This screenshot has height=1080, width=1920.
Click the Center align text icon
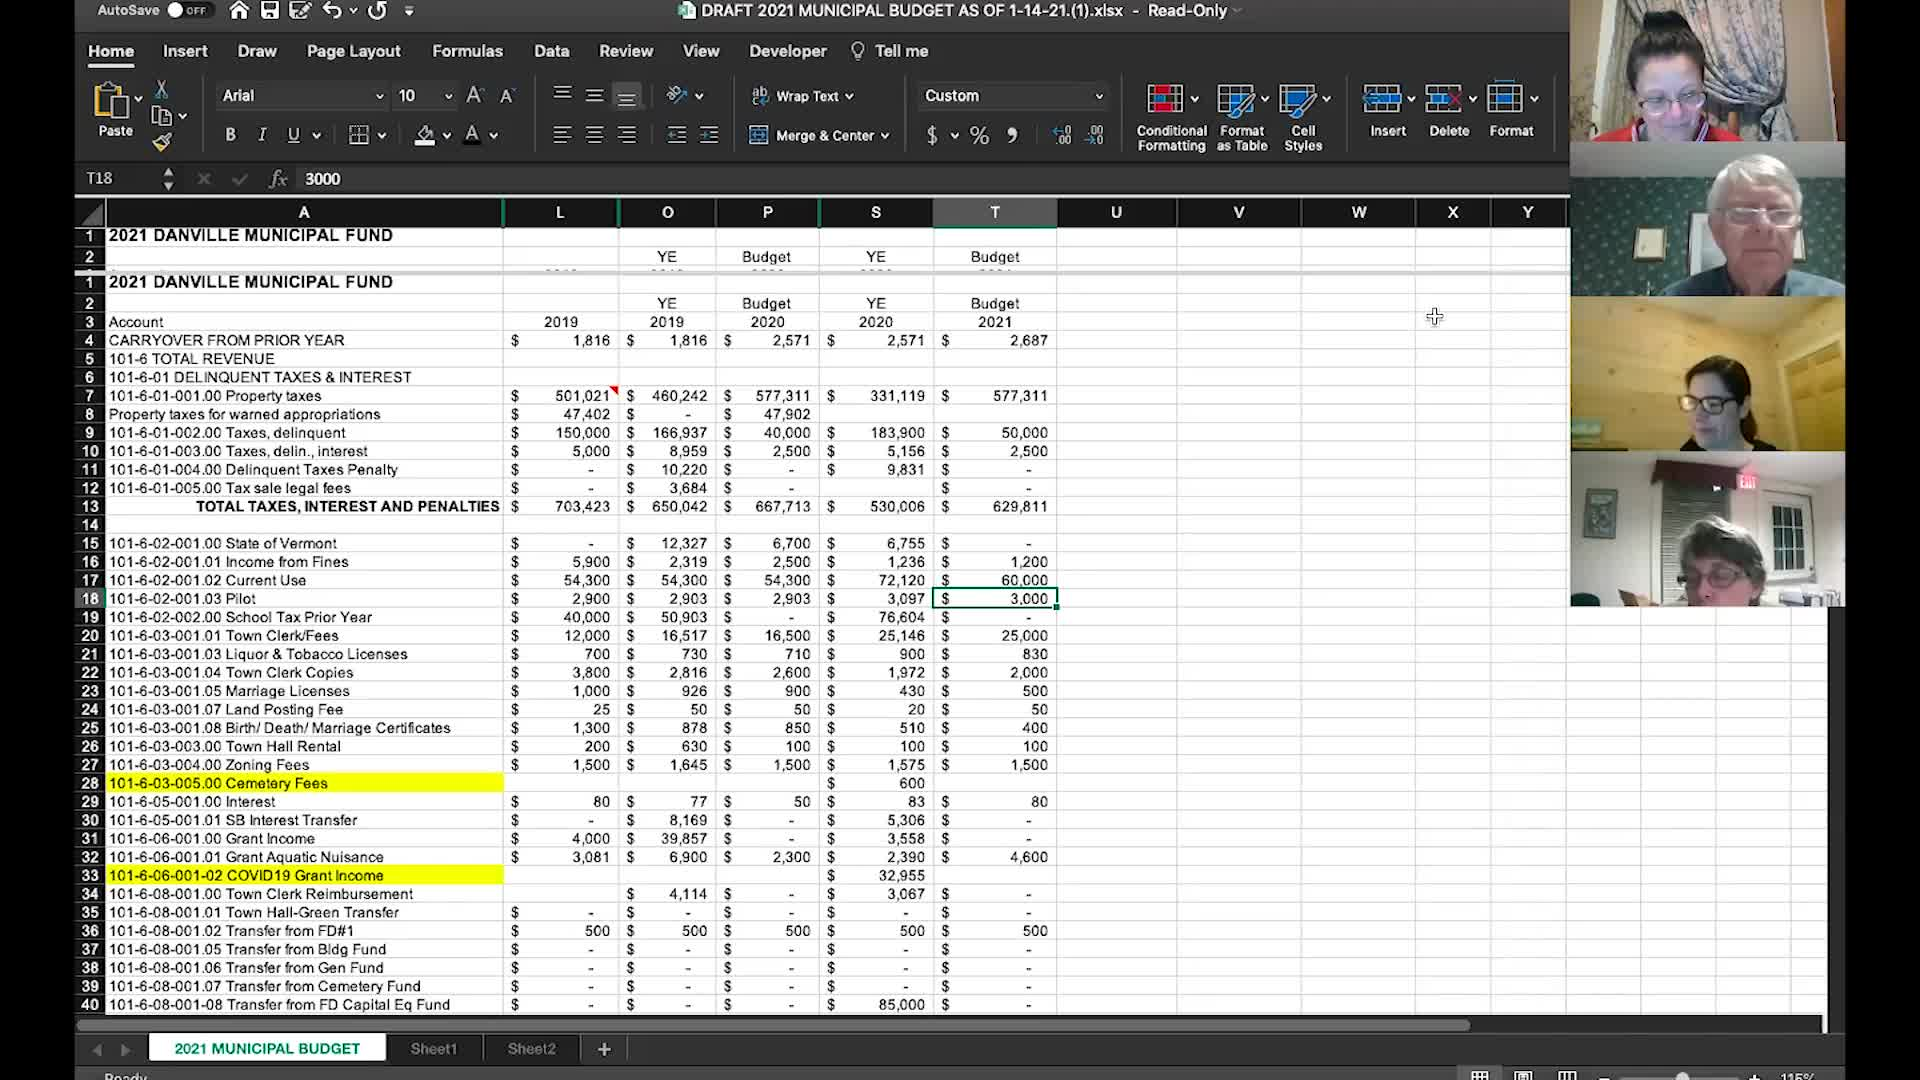594,135
